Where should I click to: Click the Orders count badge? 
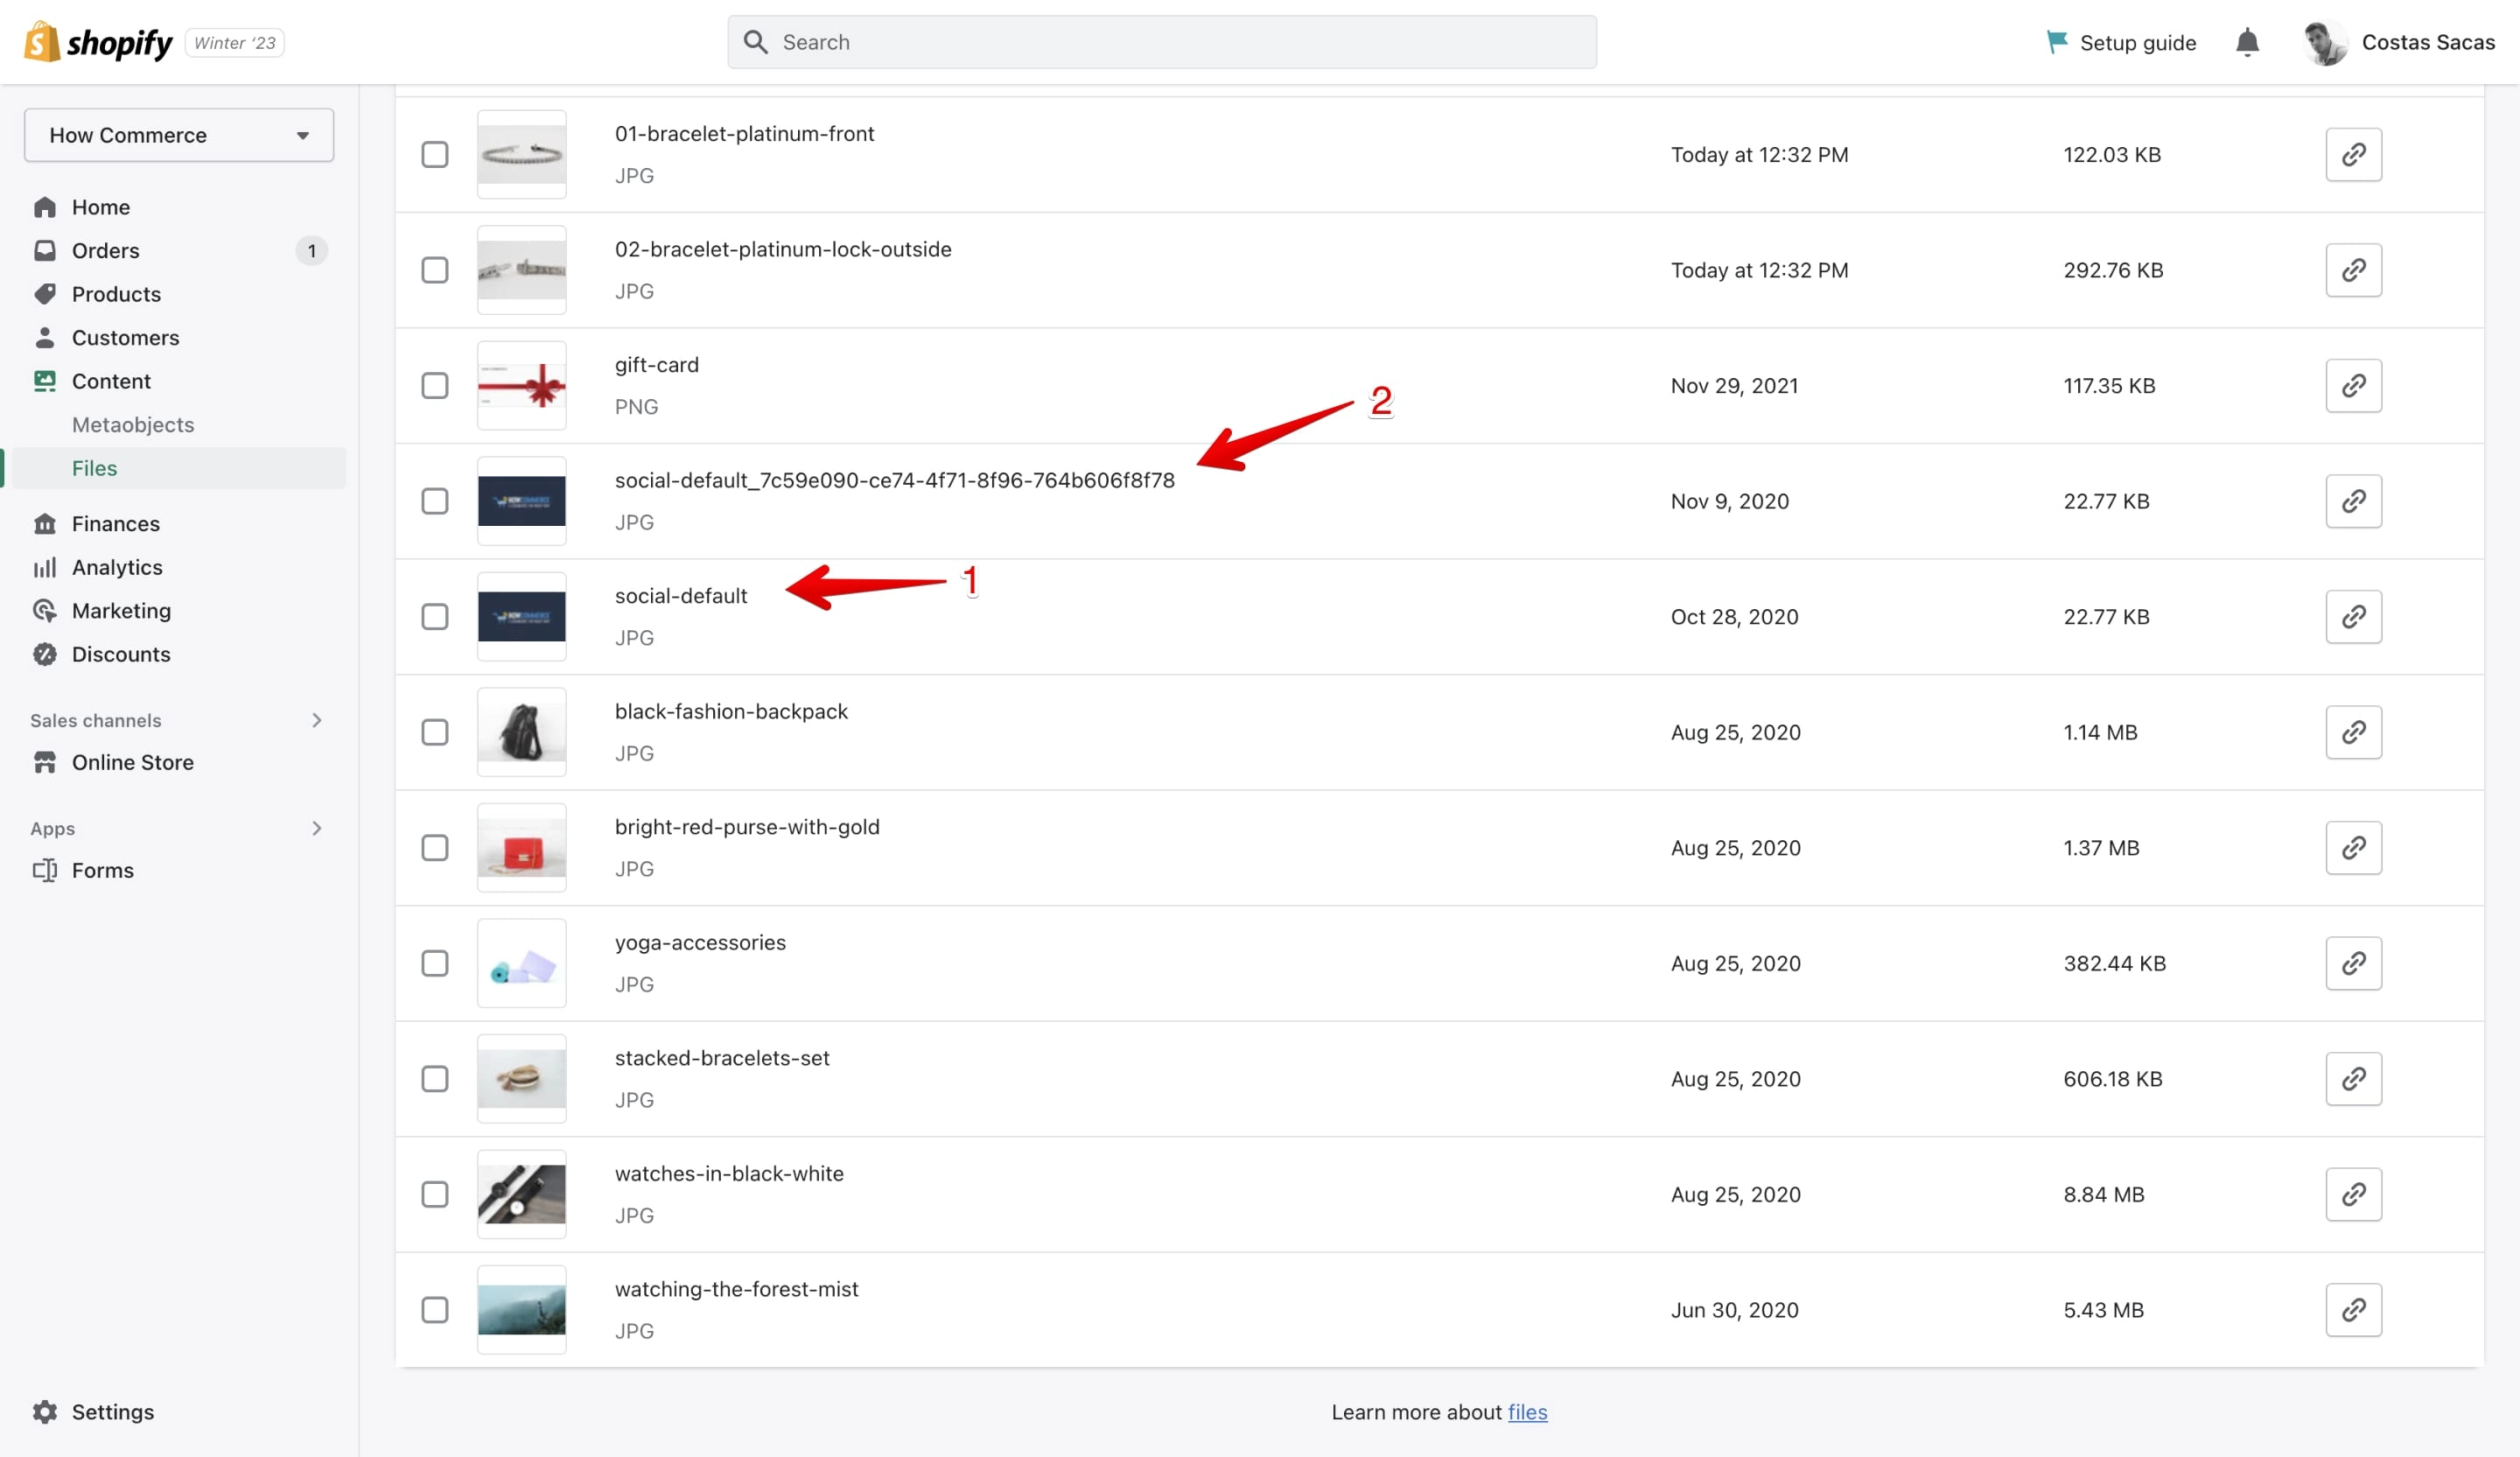(312, 250)
